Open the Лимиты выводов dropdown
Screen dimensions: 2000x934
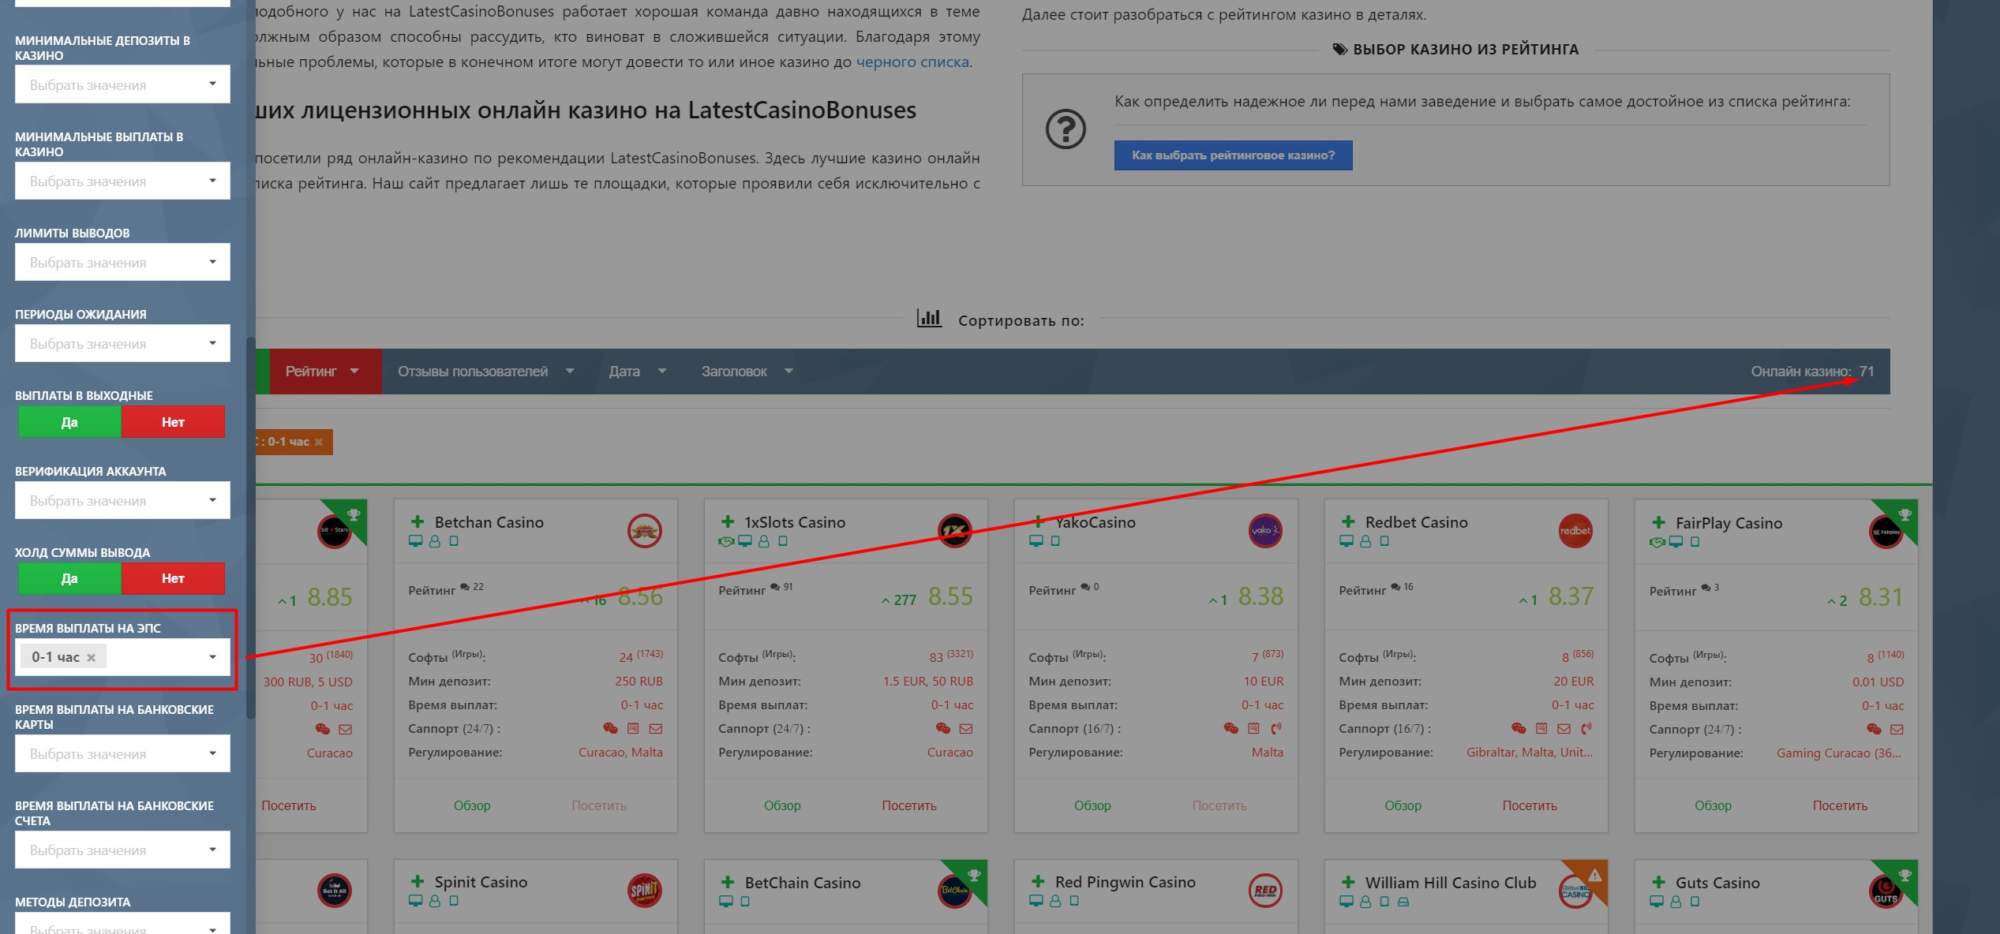(122, 262)
